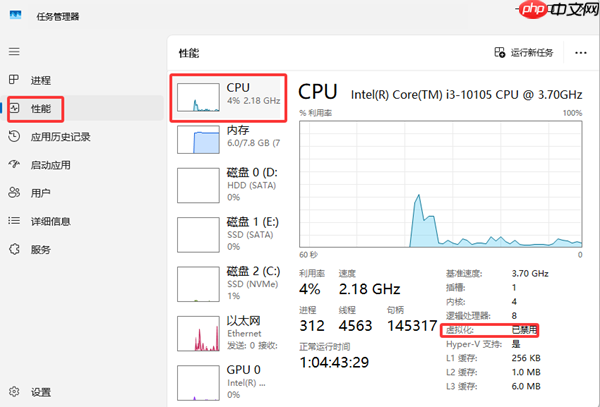The height and width of the screenshot is (407, 600).
Task: Click the 任务管理器 window title
Action: (58, 16)
